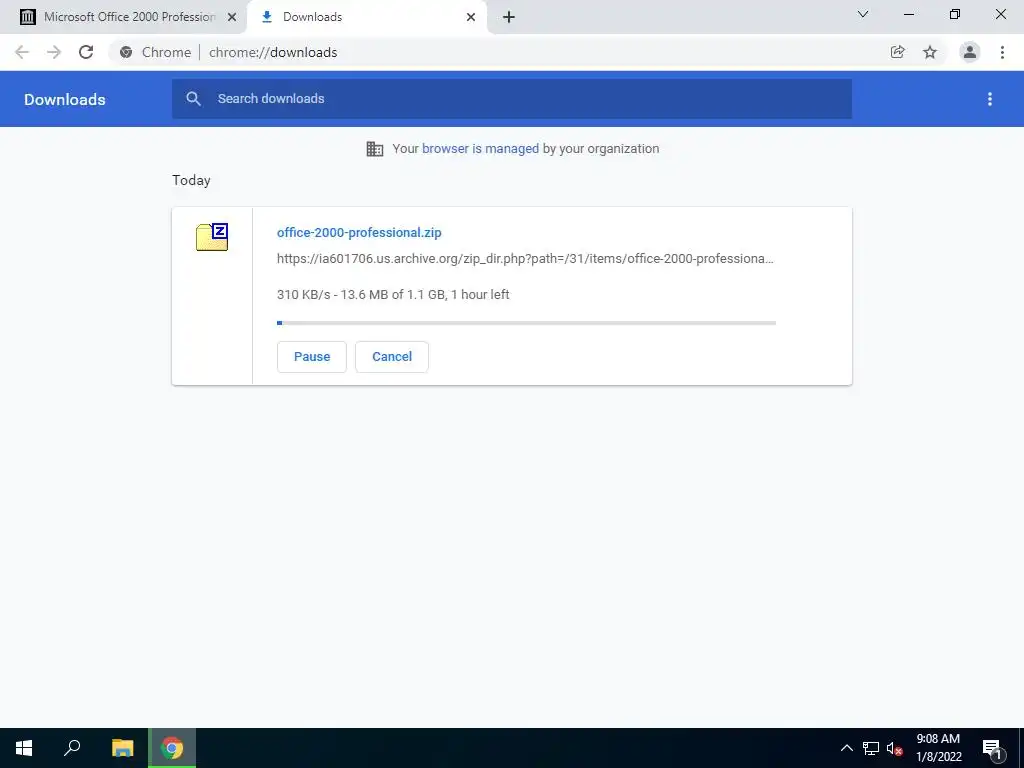Click the download progress bar
1024x768 pixels.
point(526,323)
